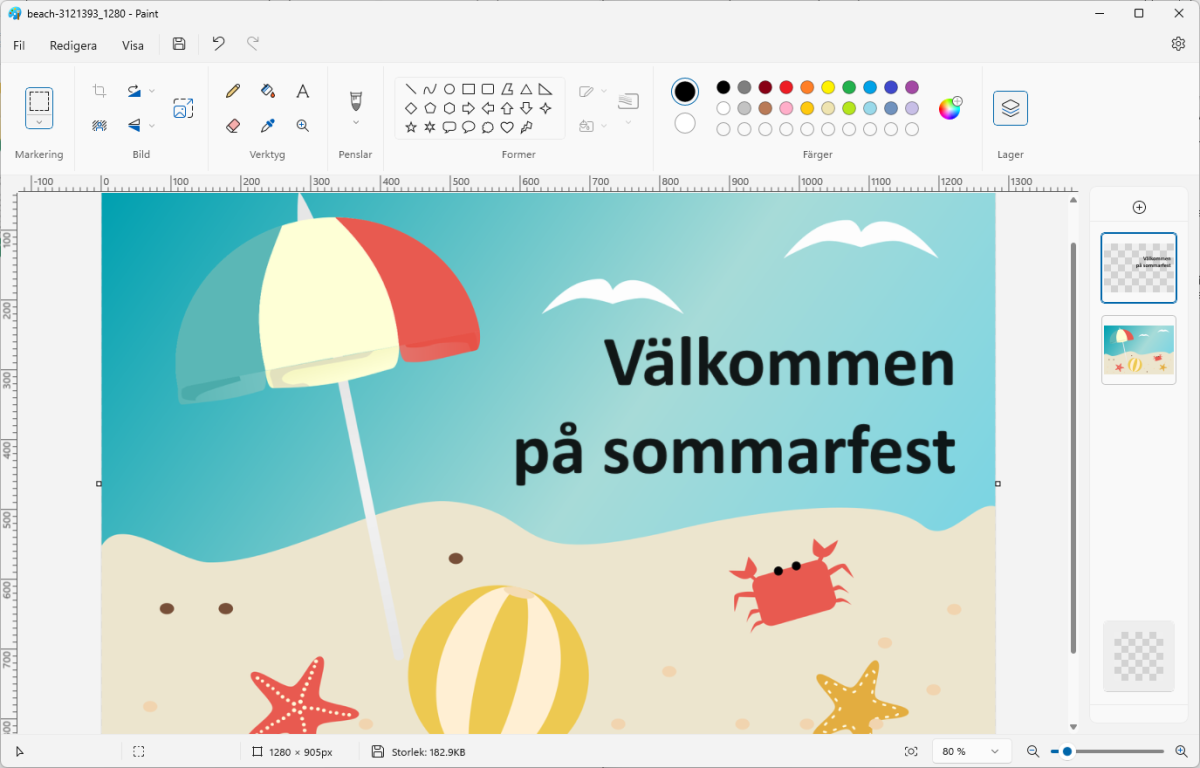Screen dimensions: 1200x768
Task: Open the zoom percentage dropdown showing 80 %
Action: [969, 751]
